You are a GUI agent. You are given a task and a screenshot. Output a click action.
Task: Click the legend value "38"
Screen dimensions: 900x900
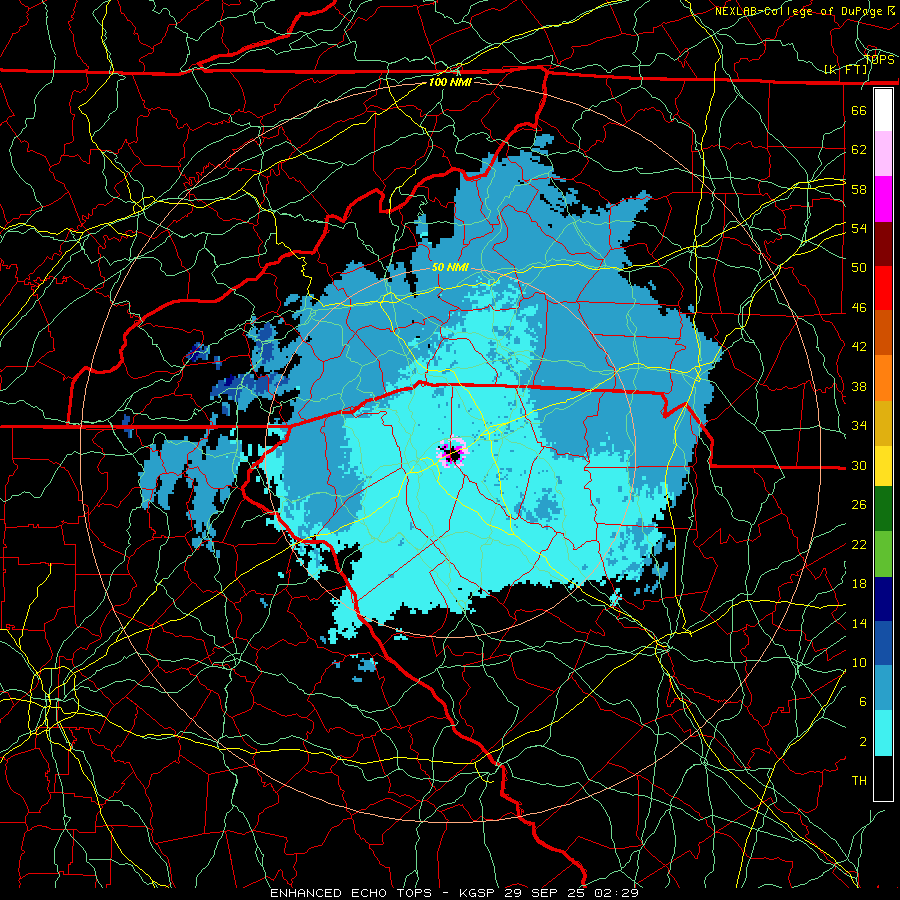(859, 387)
